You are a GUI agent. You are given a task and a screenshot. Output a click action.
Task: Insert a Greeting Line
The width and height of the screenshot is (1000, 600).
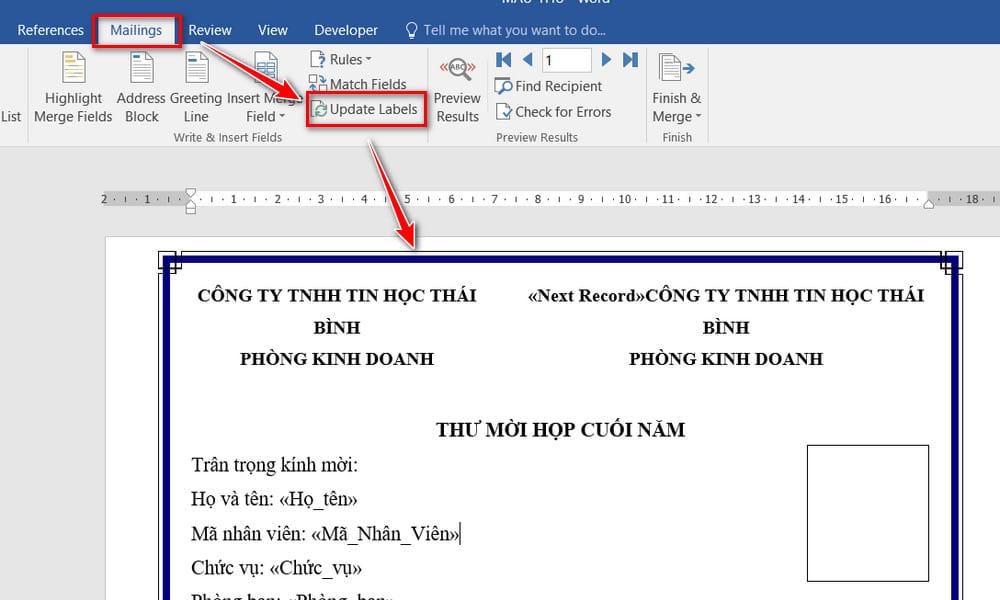click(196, 87)
